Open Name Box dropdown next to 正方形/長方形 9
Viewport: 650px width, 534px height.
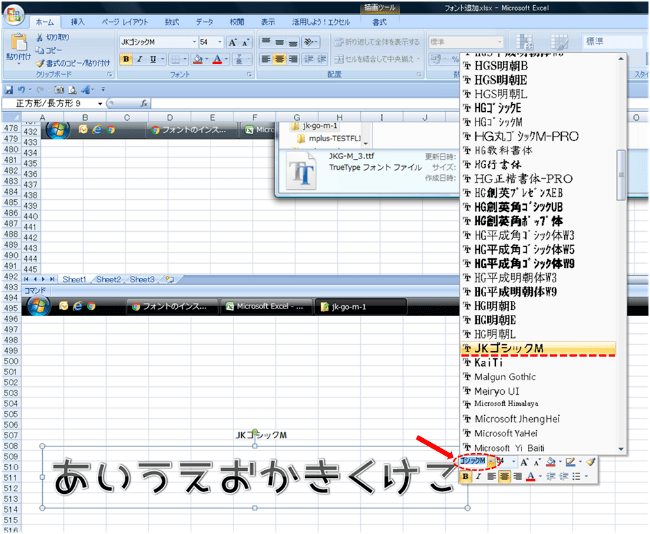[x=100, y=104]
